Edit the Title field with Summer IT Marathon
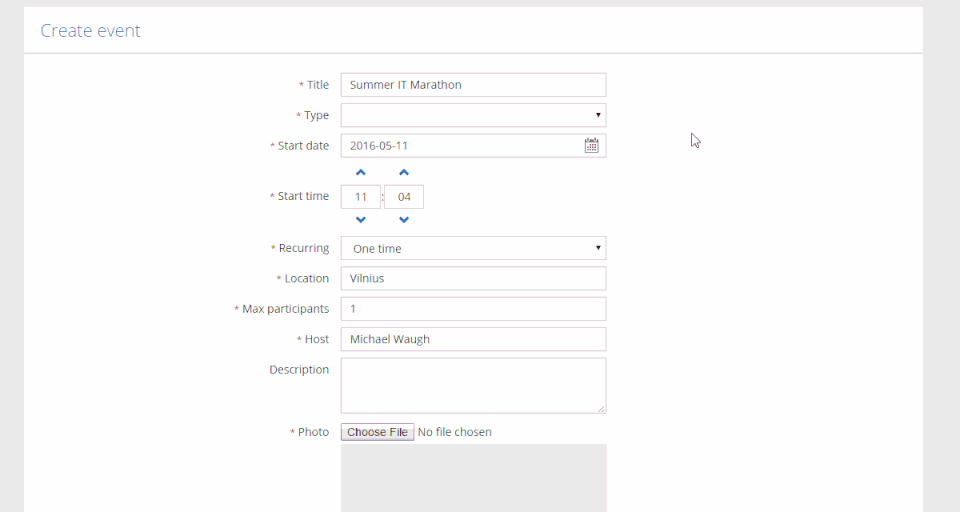960x512 pixels. pos(473,85)
